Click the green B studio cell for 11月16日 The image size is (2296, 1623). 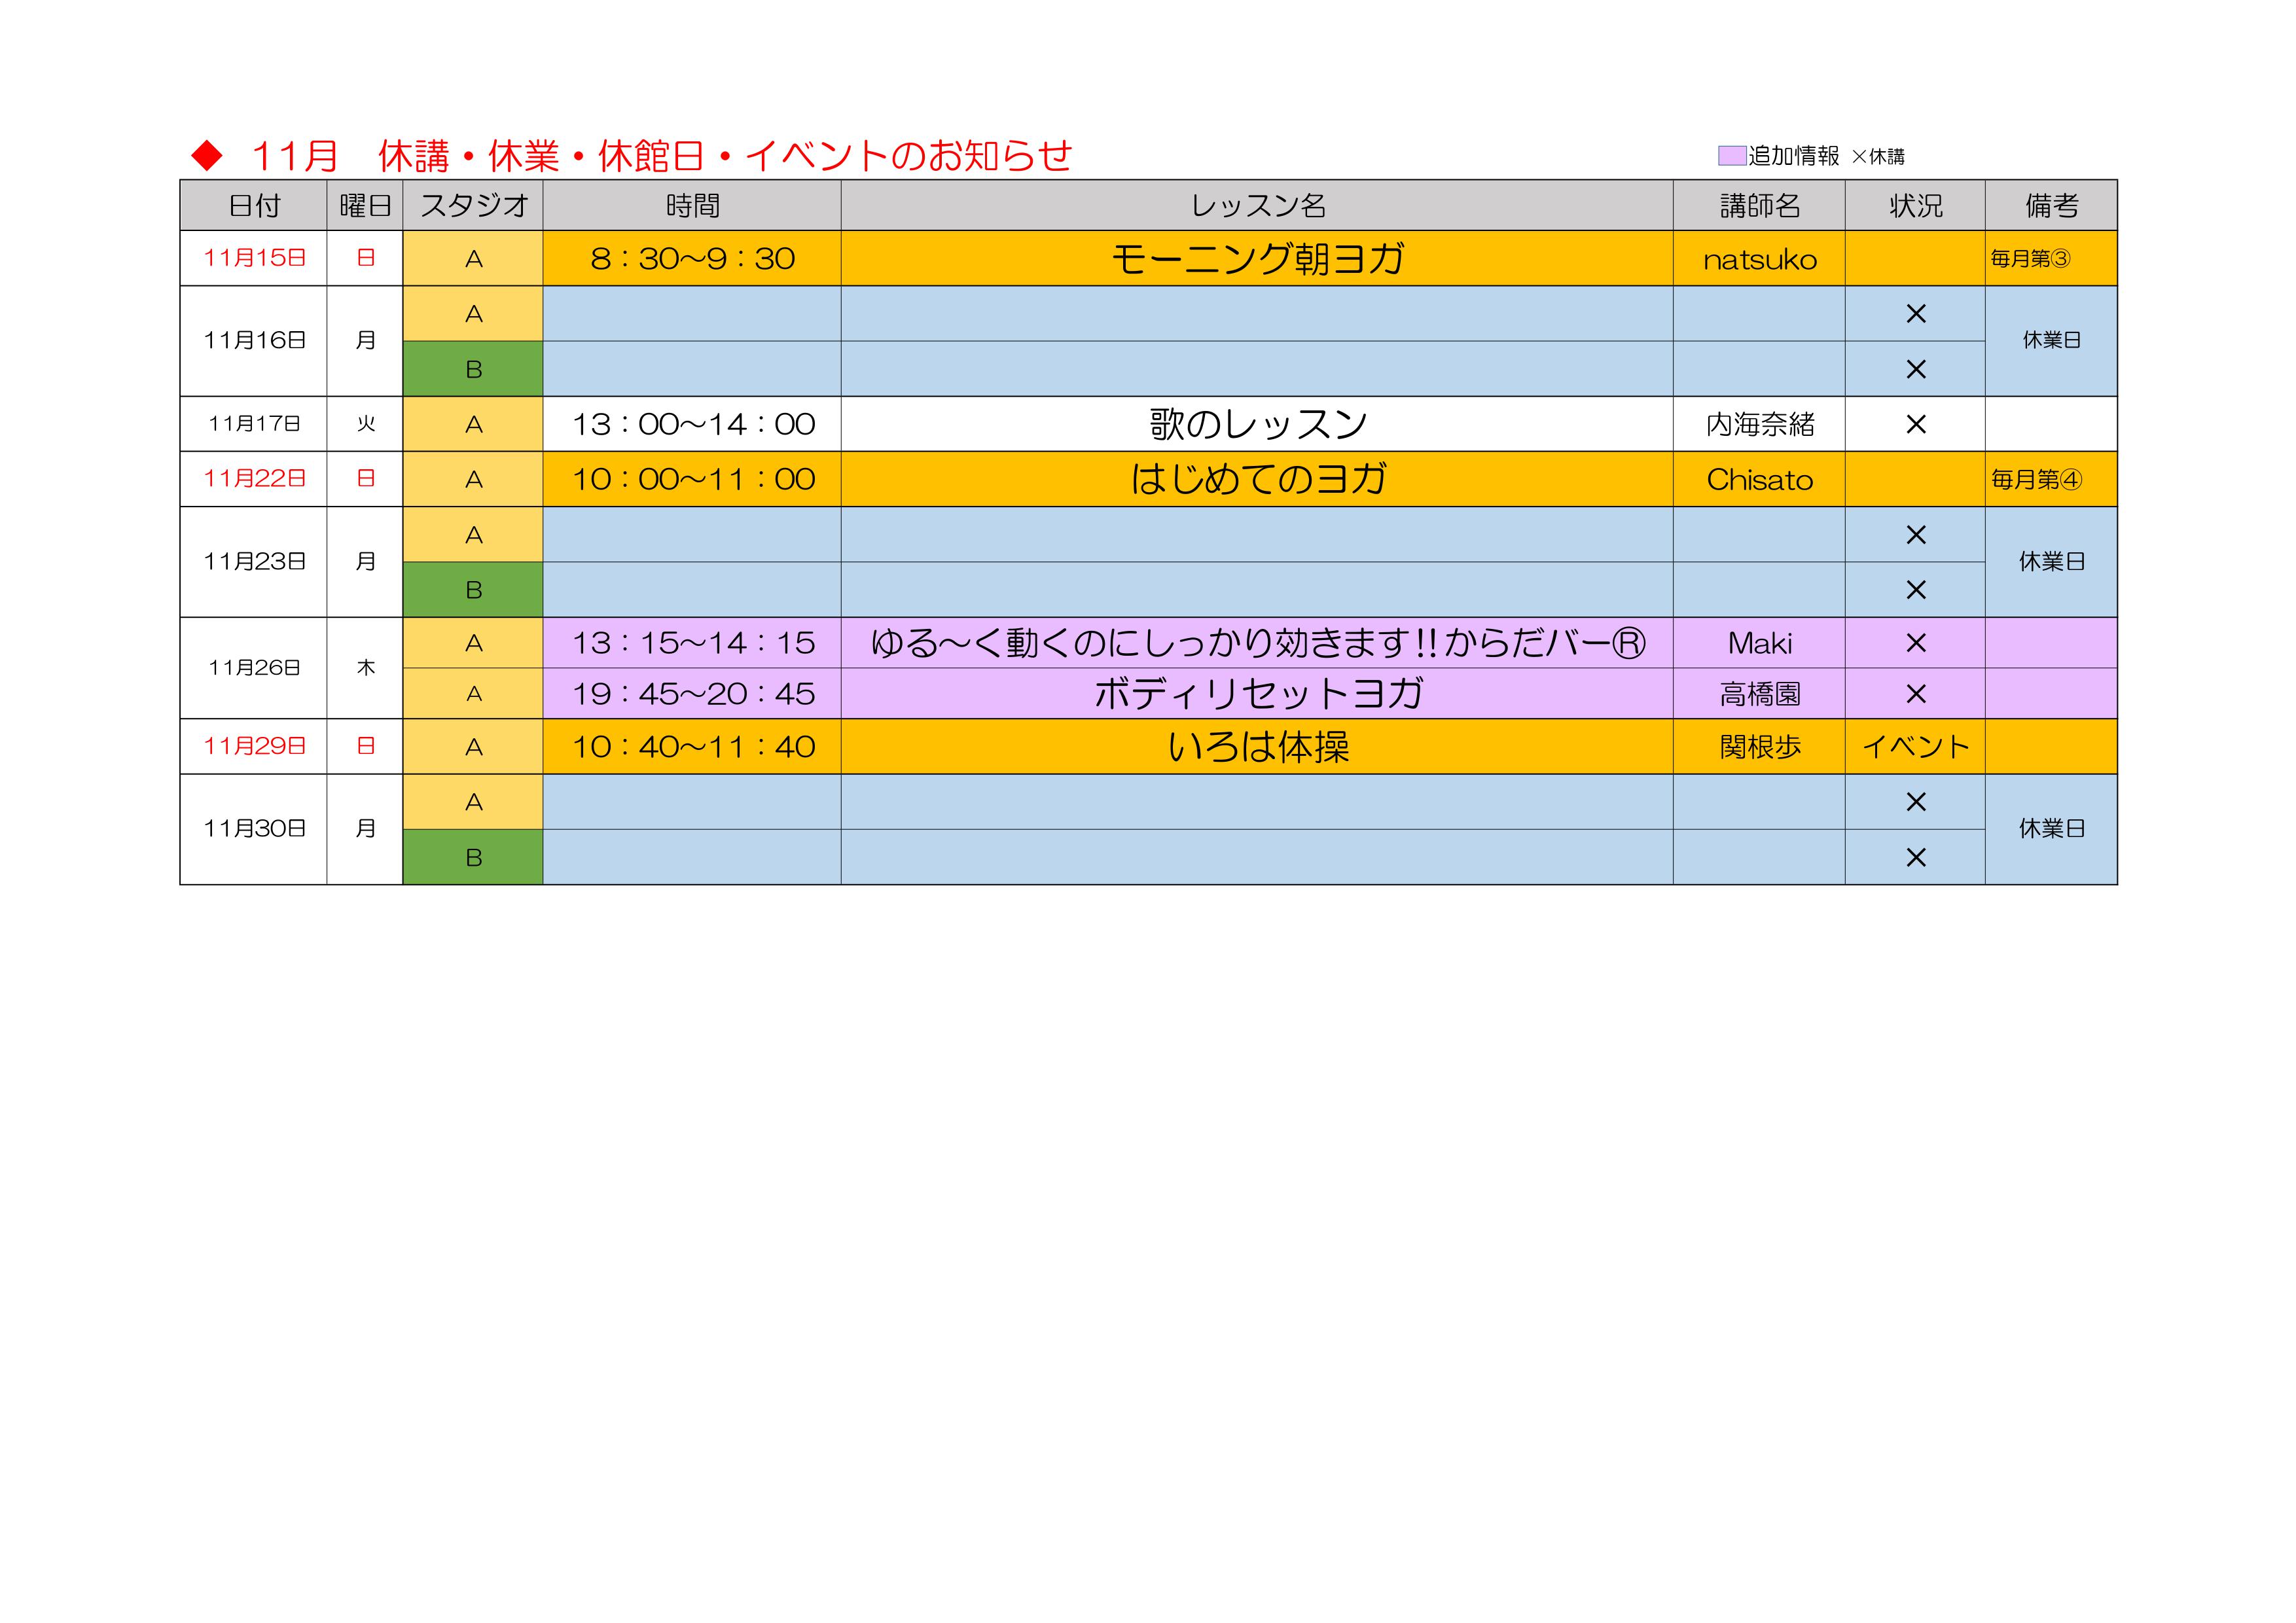pyautogui.click(x=473, y=369)
